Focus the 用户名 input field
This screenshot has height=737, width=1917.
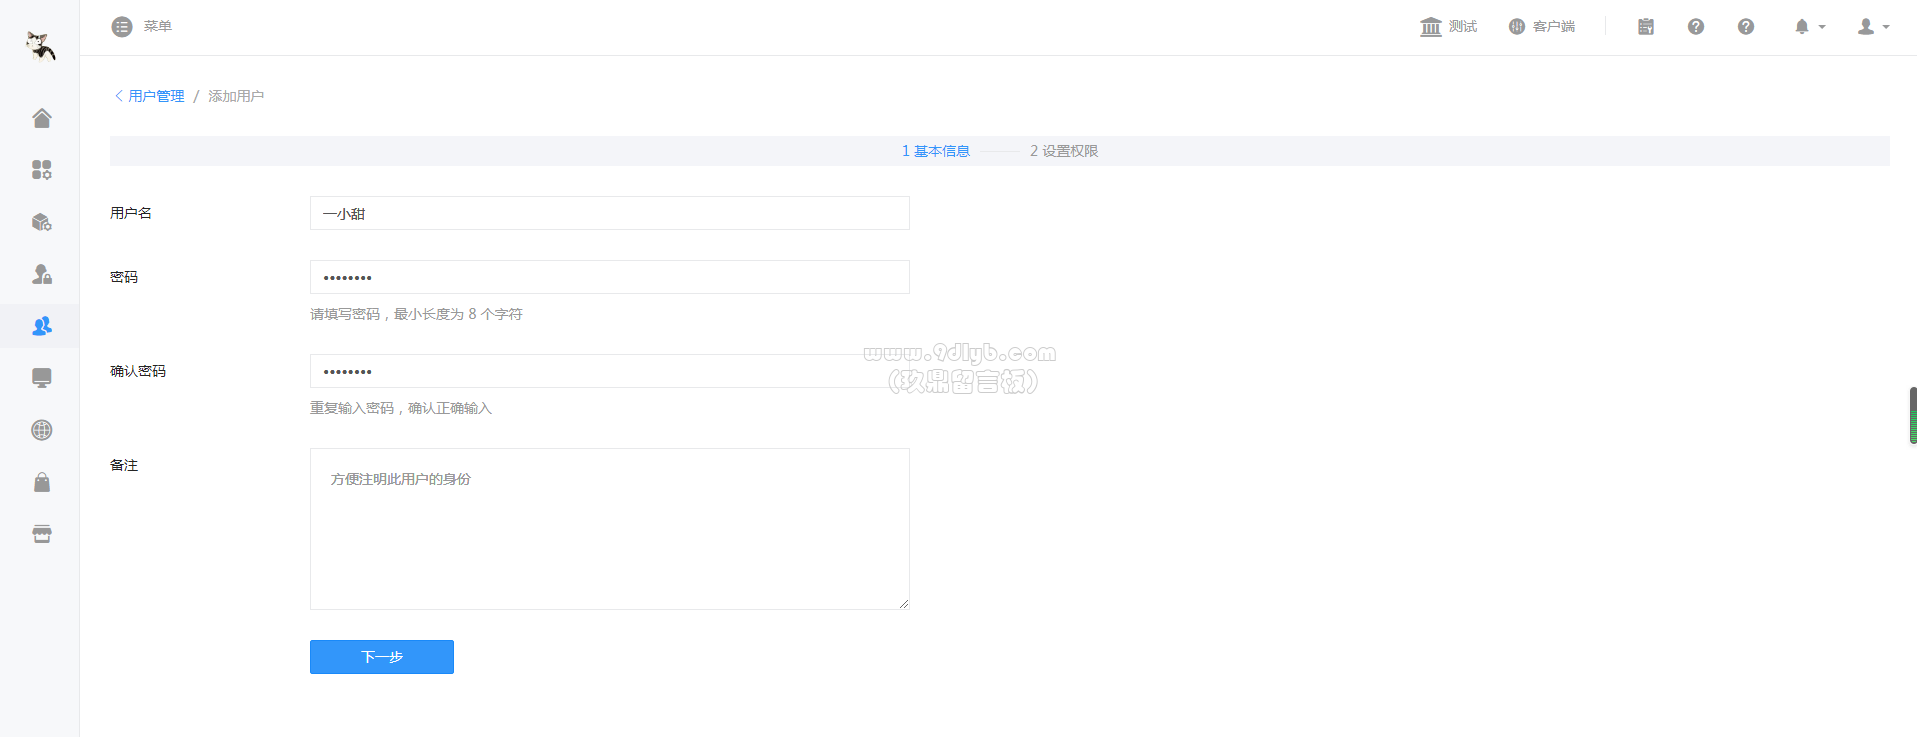click(x=609, y=213)
